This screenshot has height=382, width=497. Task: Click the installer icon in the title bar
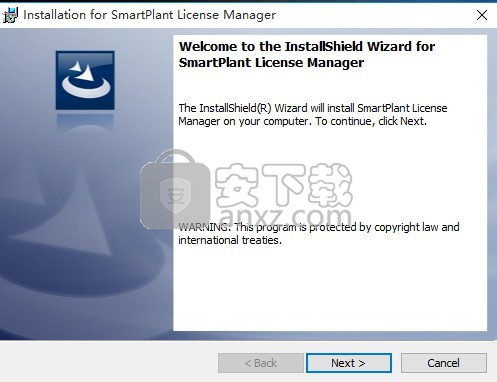click(x=10, y=15)
